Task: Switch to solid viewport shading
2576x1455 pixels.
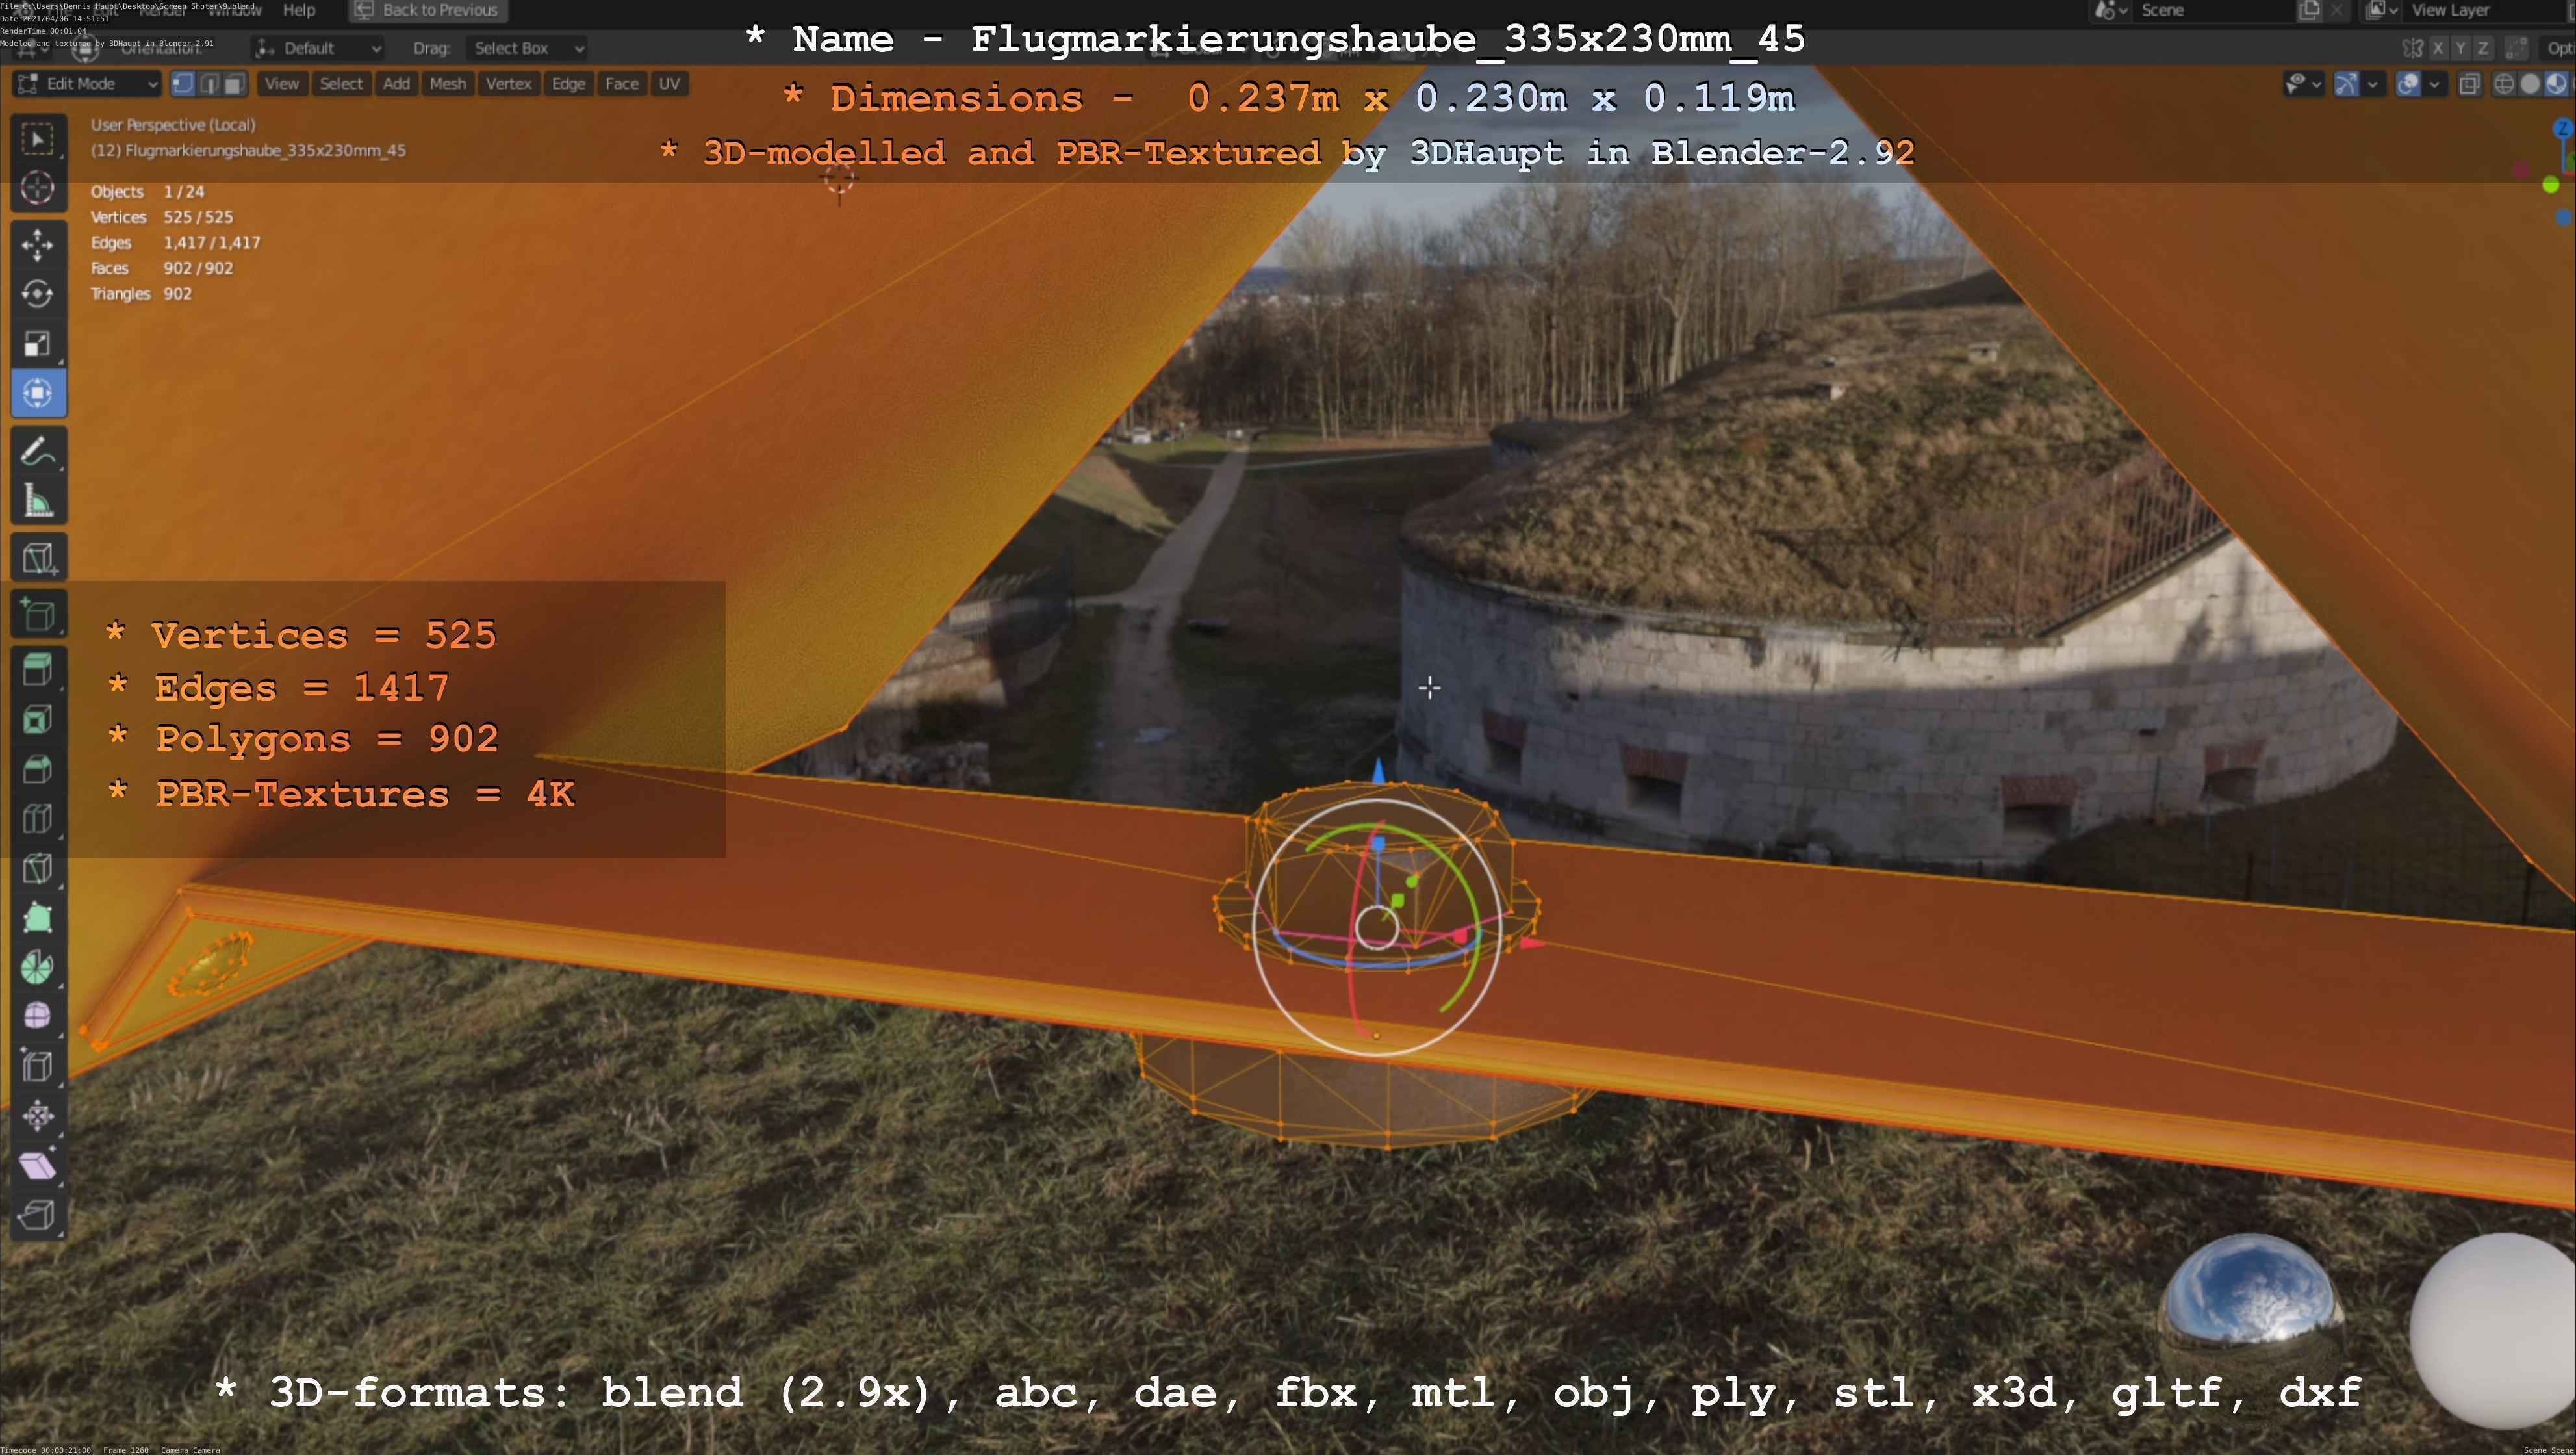Action: coord(2529,84)
